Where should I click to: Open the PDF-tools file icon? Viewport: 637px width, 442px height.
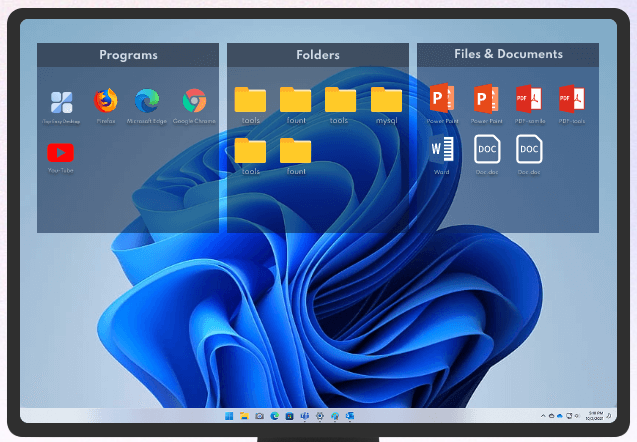coord(572,99)
